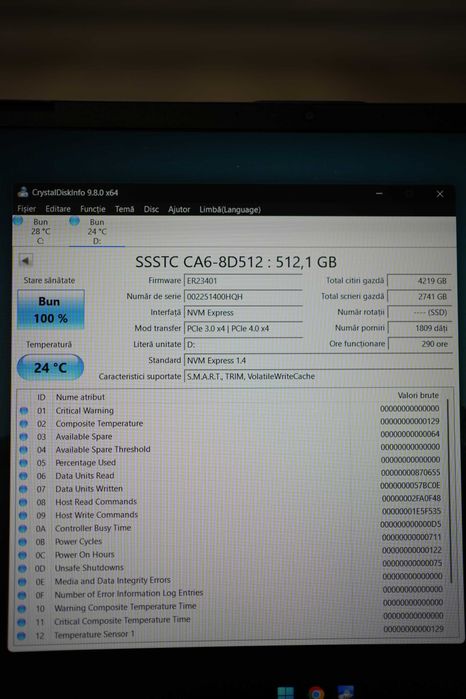466x699 pixels.
Task: Click raw value 00000000870655
Action: coord(410,473)
